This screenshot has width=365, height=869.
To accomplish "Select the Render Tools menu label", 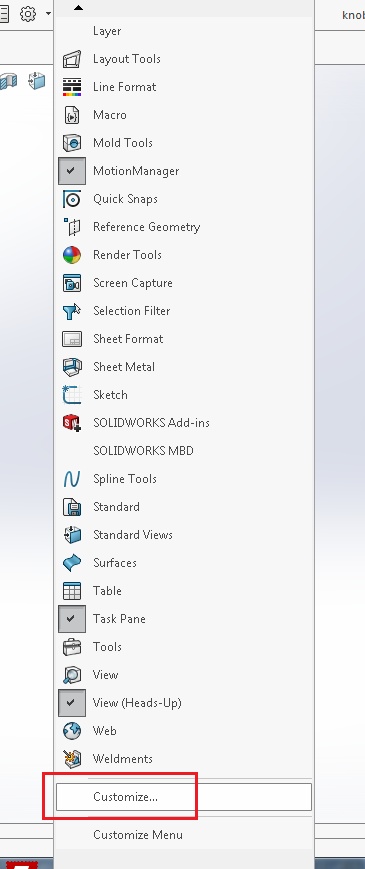I will tap(127, 255).
